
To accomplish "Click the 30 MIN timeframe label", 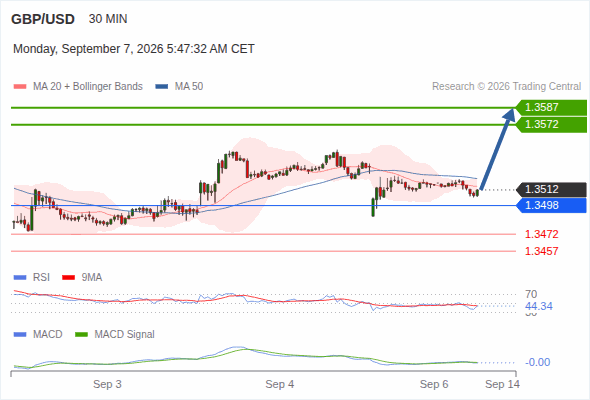I will (108, 19).
